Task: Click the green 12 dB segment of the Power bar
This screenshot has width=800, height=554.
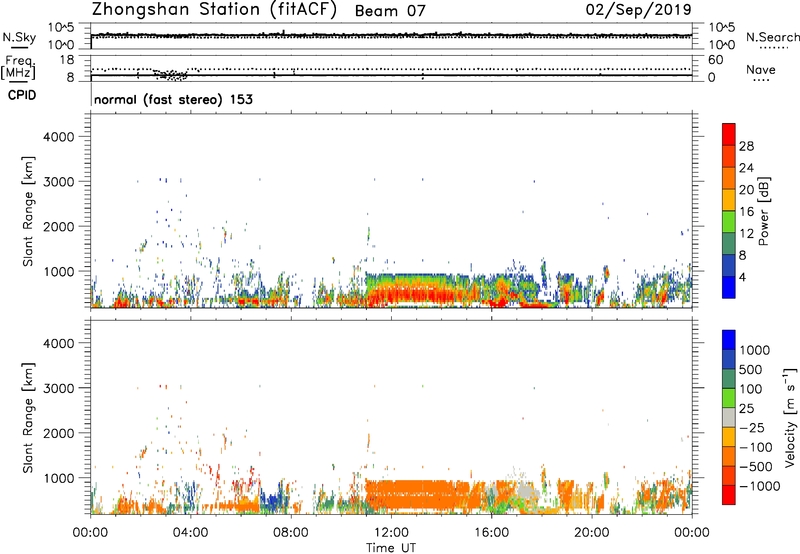Action: click(729, 222)
